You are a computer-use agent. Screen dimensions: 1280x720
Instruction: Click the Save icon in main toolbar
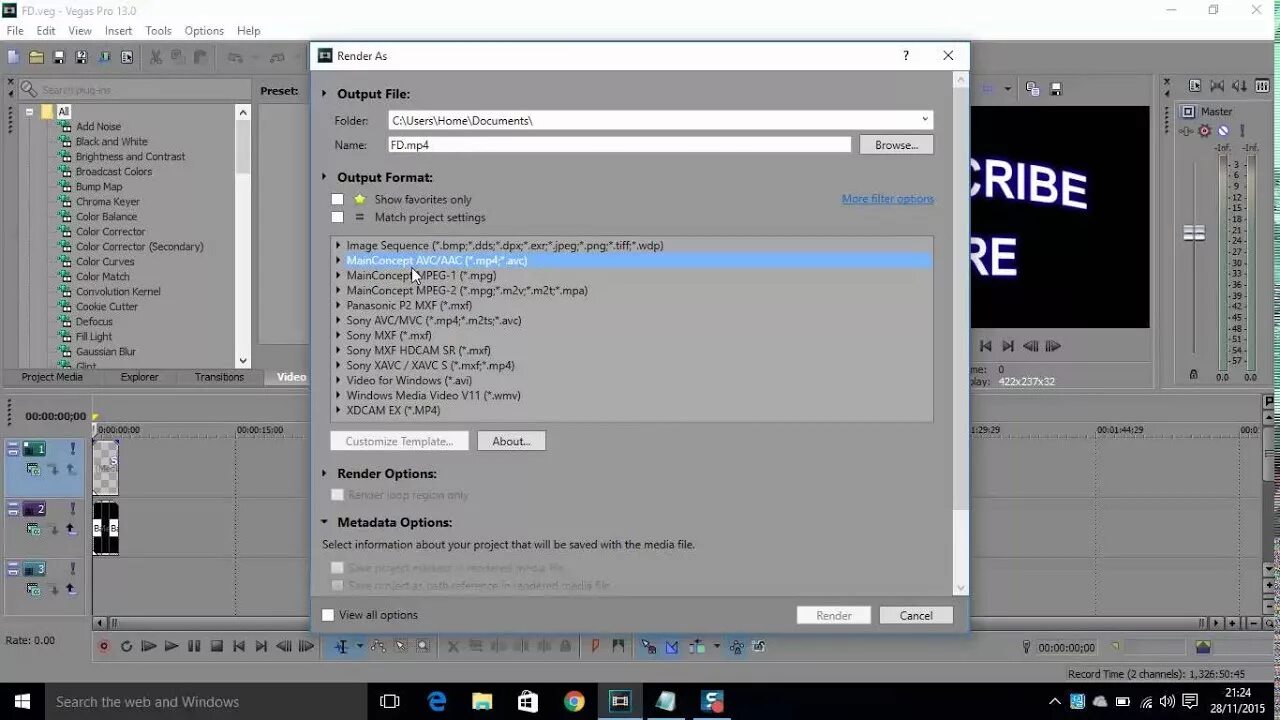59,58
